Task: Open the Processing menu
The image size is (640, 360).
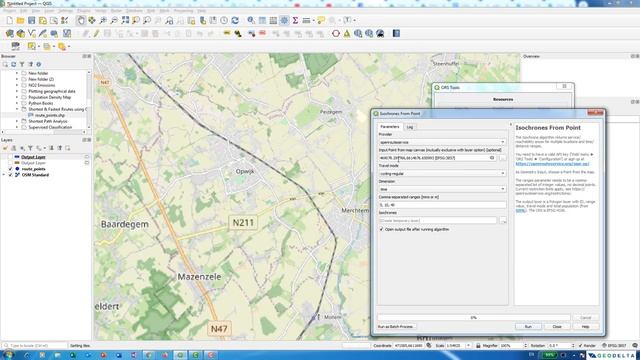Action: pos(183,11)
